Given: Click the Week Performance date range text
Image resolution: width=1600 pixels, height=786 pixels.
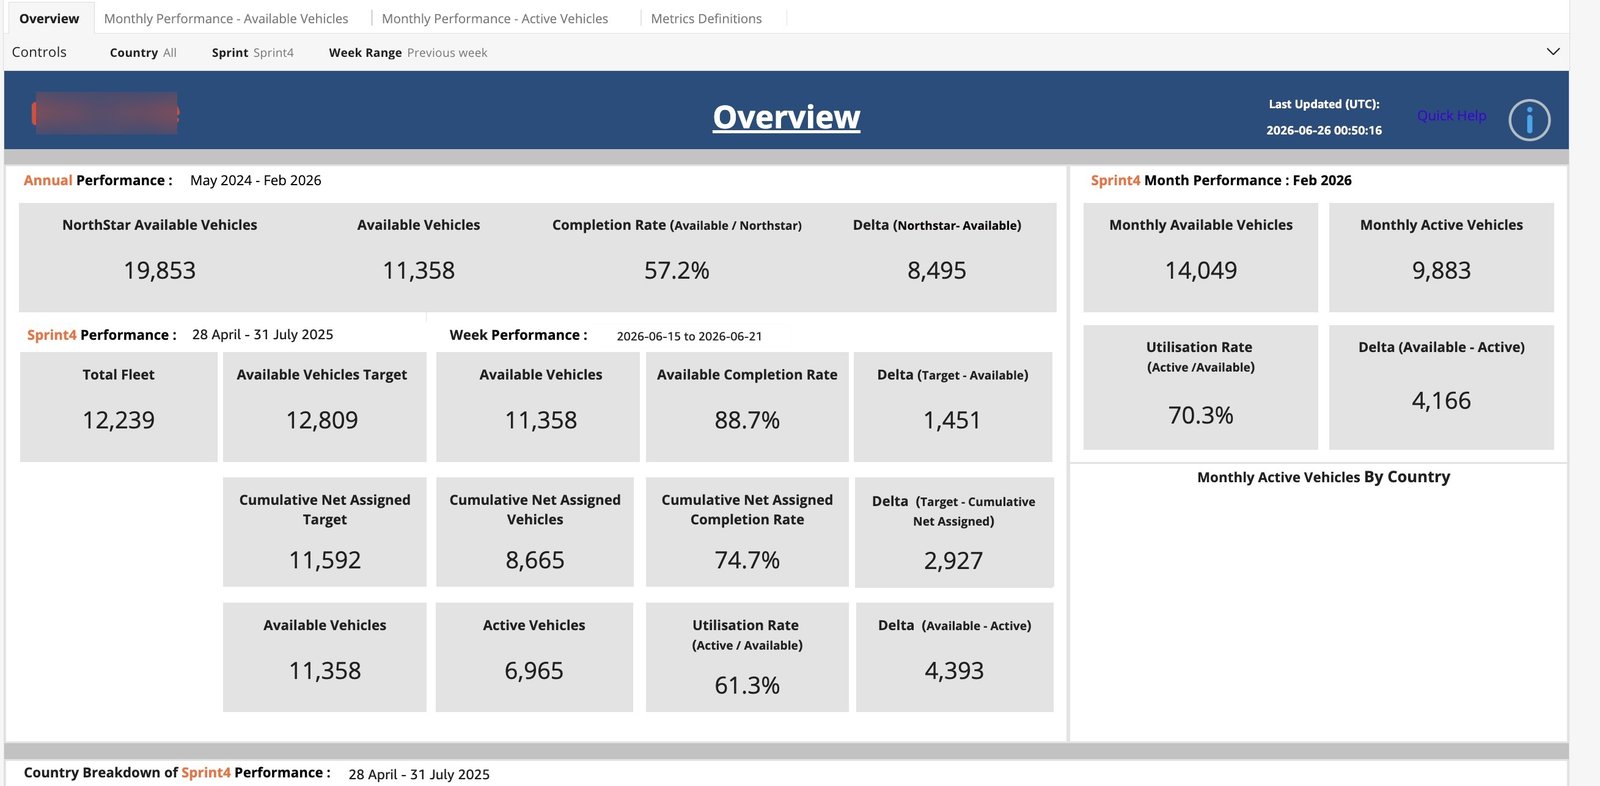Looking at the screenshot, I should [x=689, y=336].
